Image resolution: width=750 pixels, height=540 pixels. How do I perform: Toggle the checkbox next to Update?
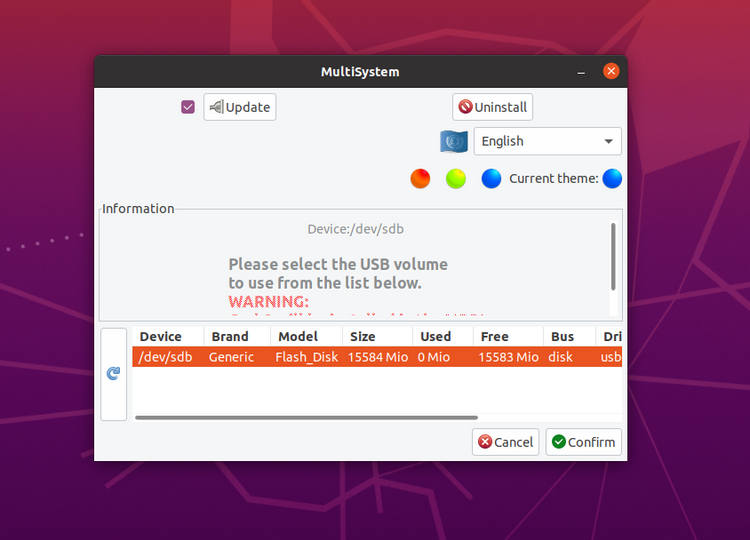click(x=188, y=107)
